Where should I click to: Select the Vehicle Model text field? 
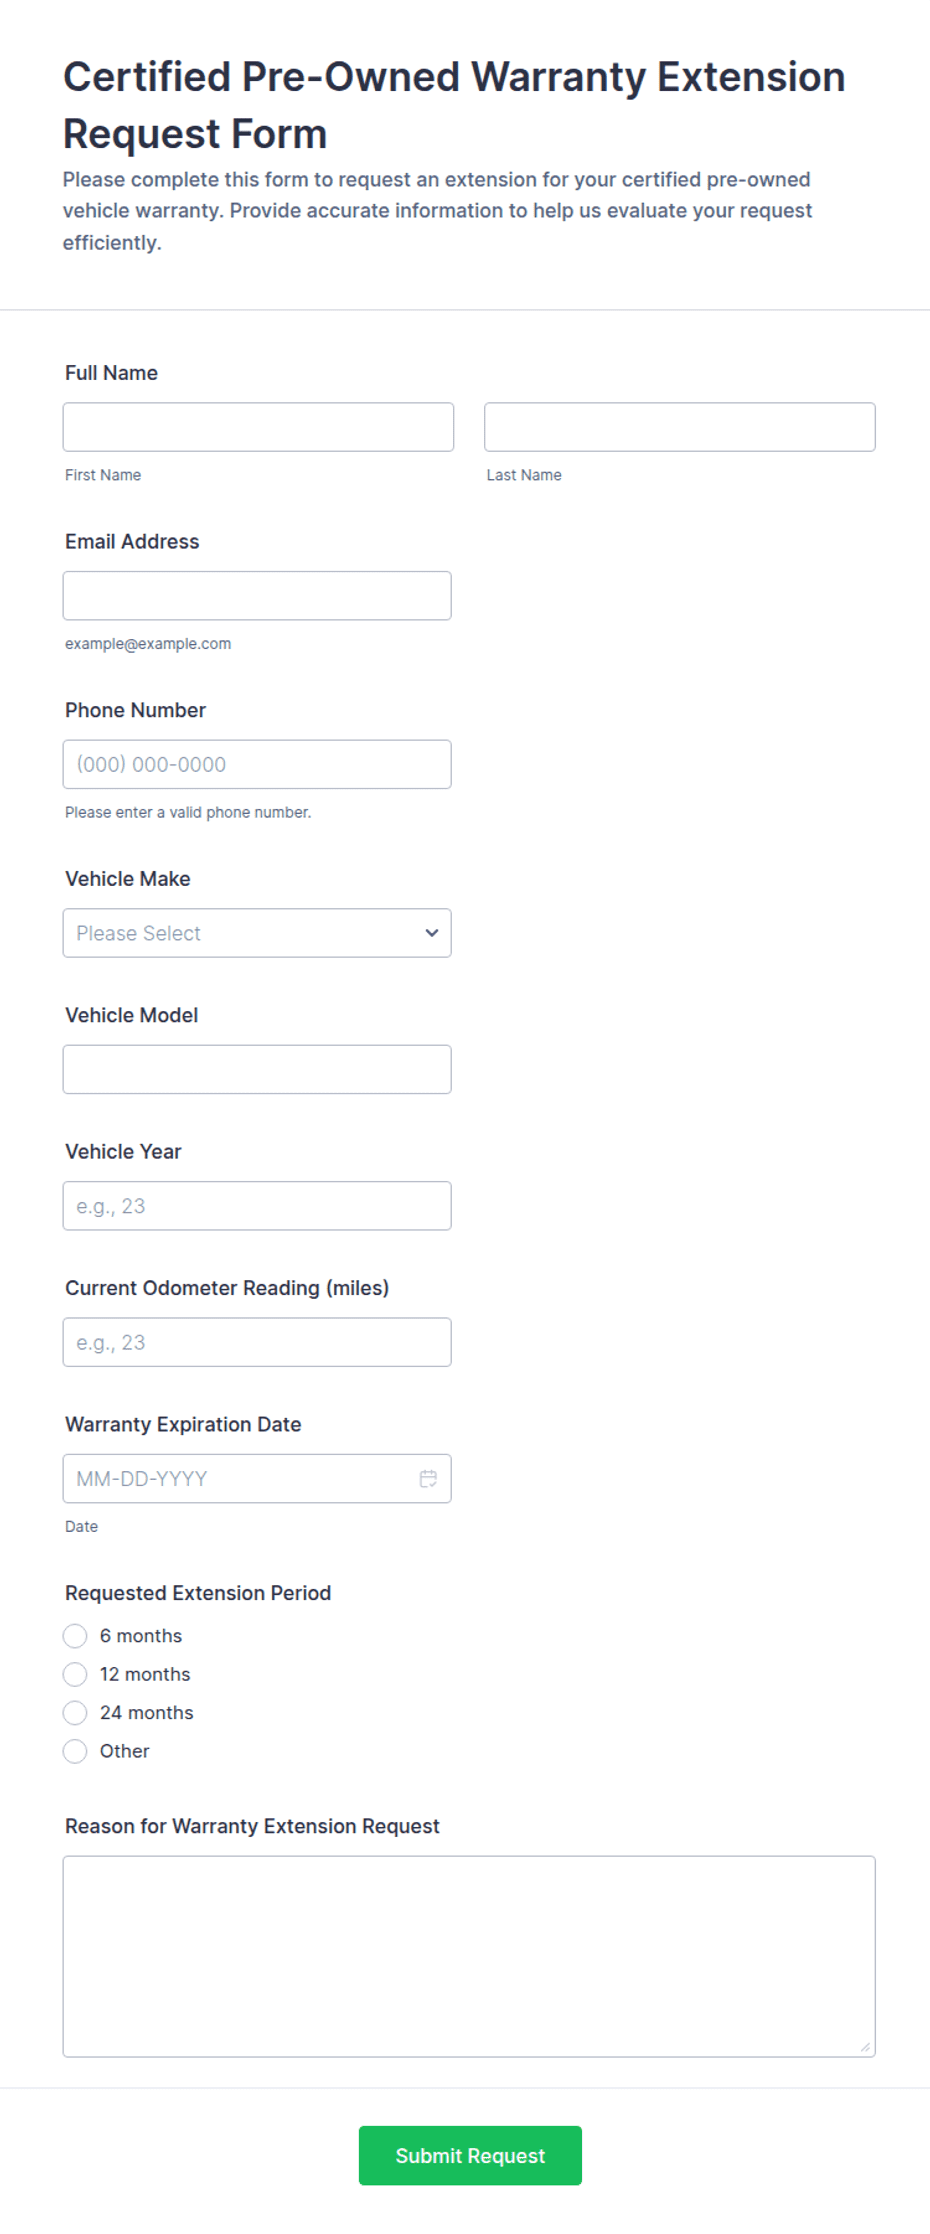257,1069
